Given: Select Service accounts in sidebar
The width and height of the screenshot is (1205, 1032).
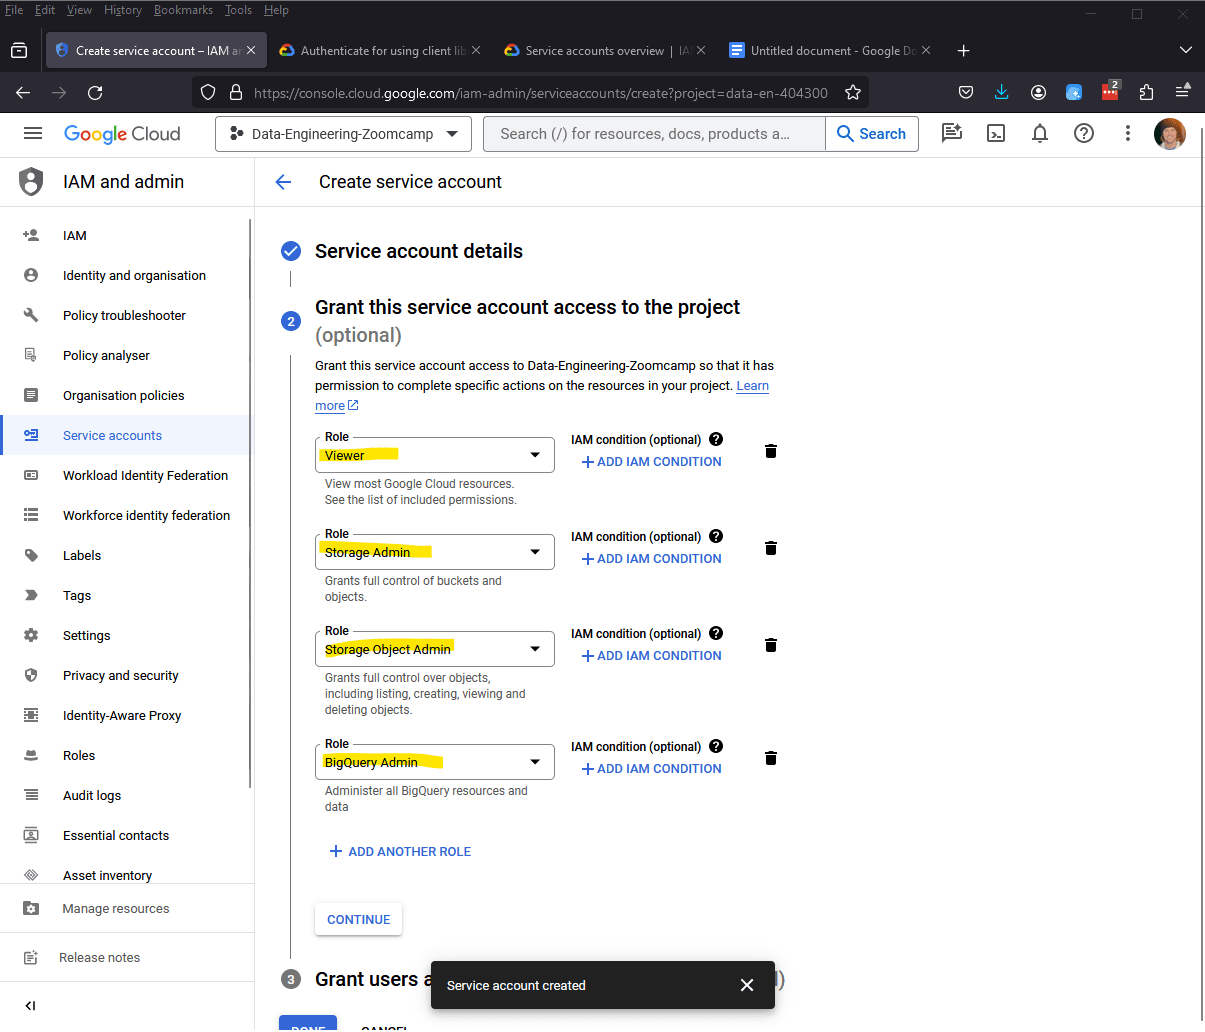Looking at the screenshot, I should coord(126,436).
